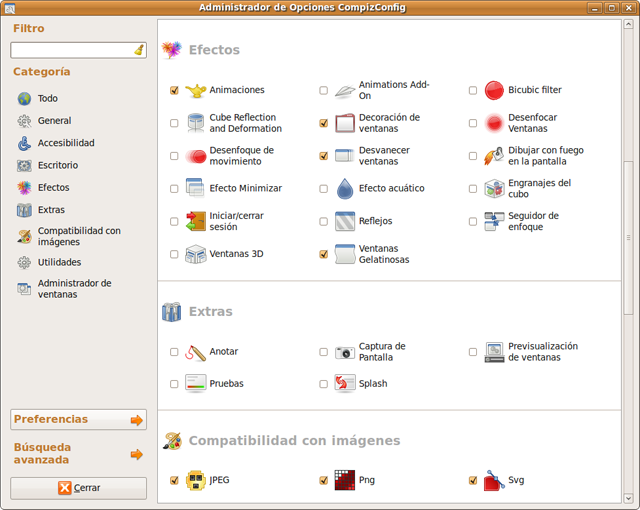The height and width of the screenshot is (510, 640).
Task: Click the Filtro search text field
Action: click(70, 49)
